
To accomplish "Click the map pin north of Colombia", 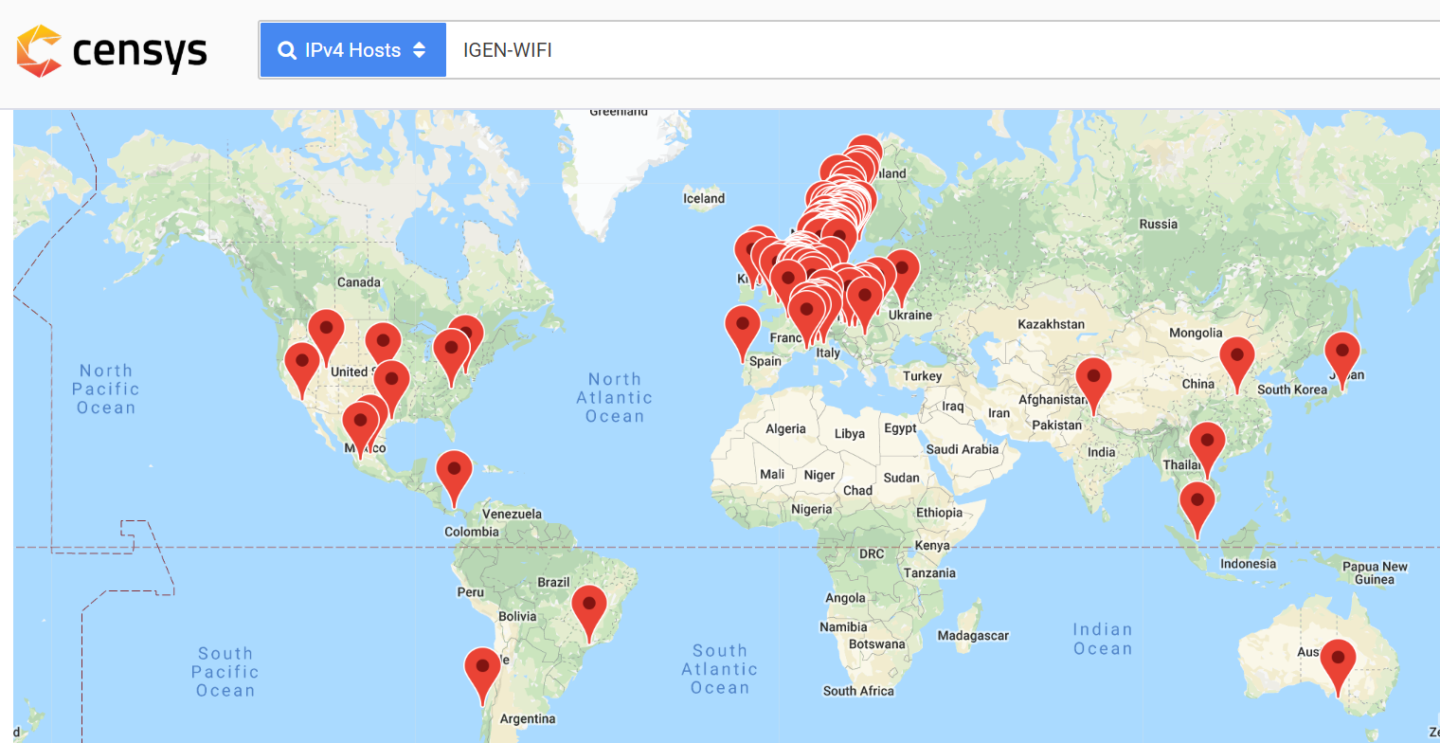I will (x=454, y=478).
